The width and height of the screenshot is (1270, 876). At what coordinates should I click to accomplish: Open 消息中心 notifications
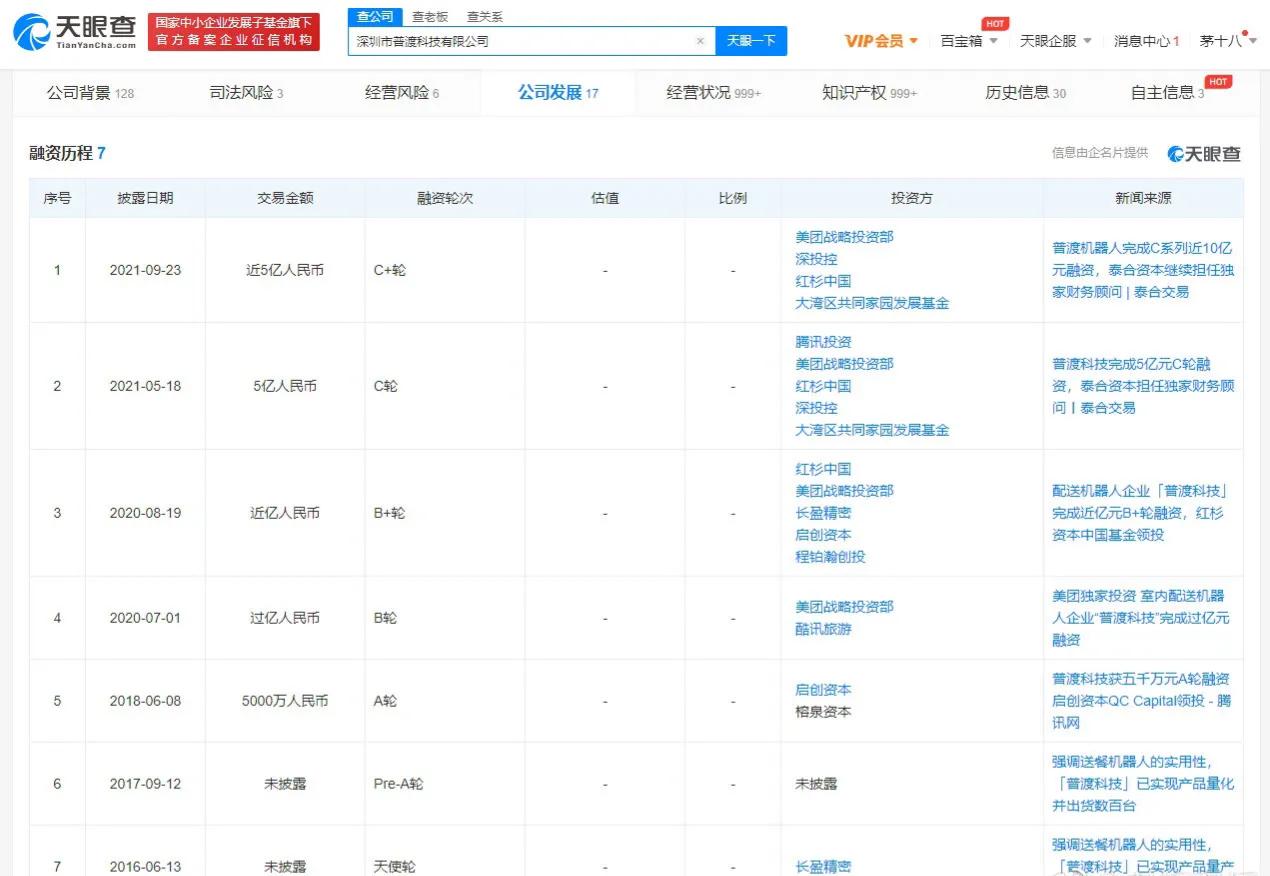1146,41
